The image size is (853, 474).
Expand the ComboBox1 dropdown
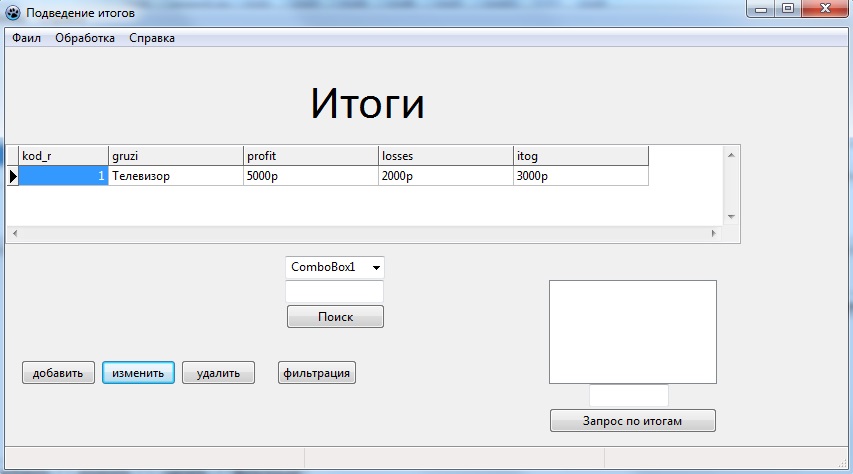[x=376, y=267]
